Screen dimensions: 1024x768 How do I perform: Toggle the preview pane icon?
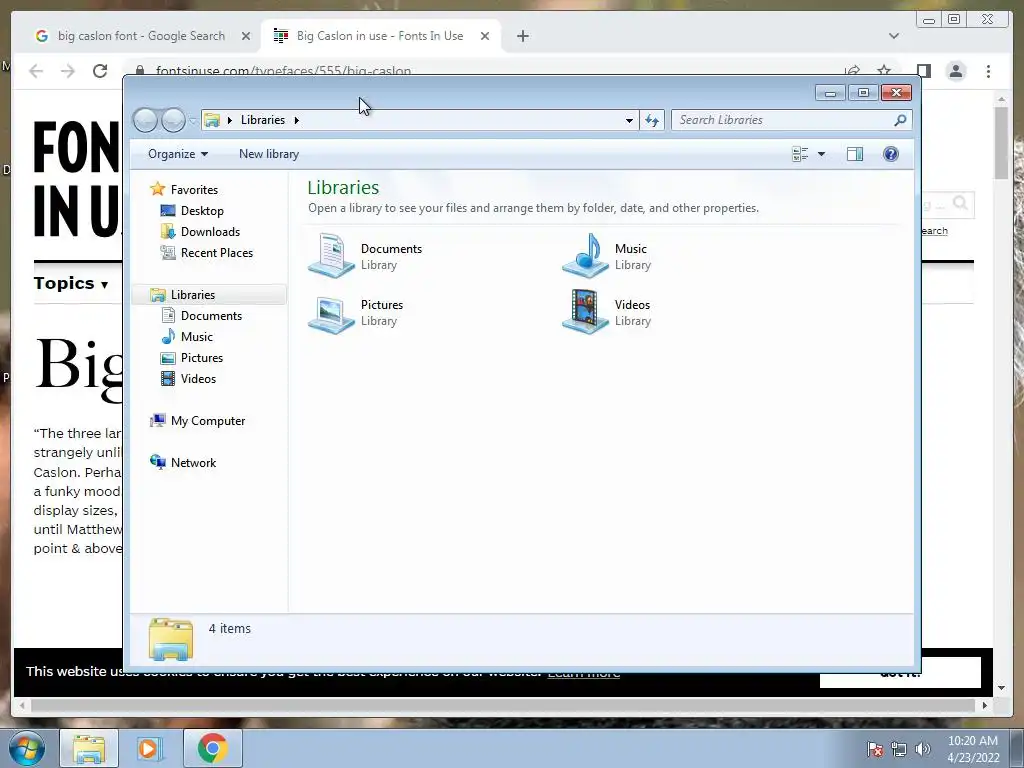click(854, 154)
